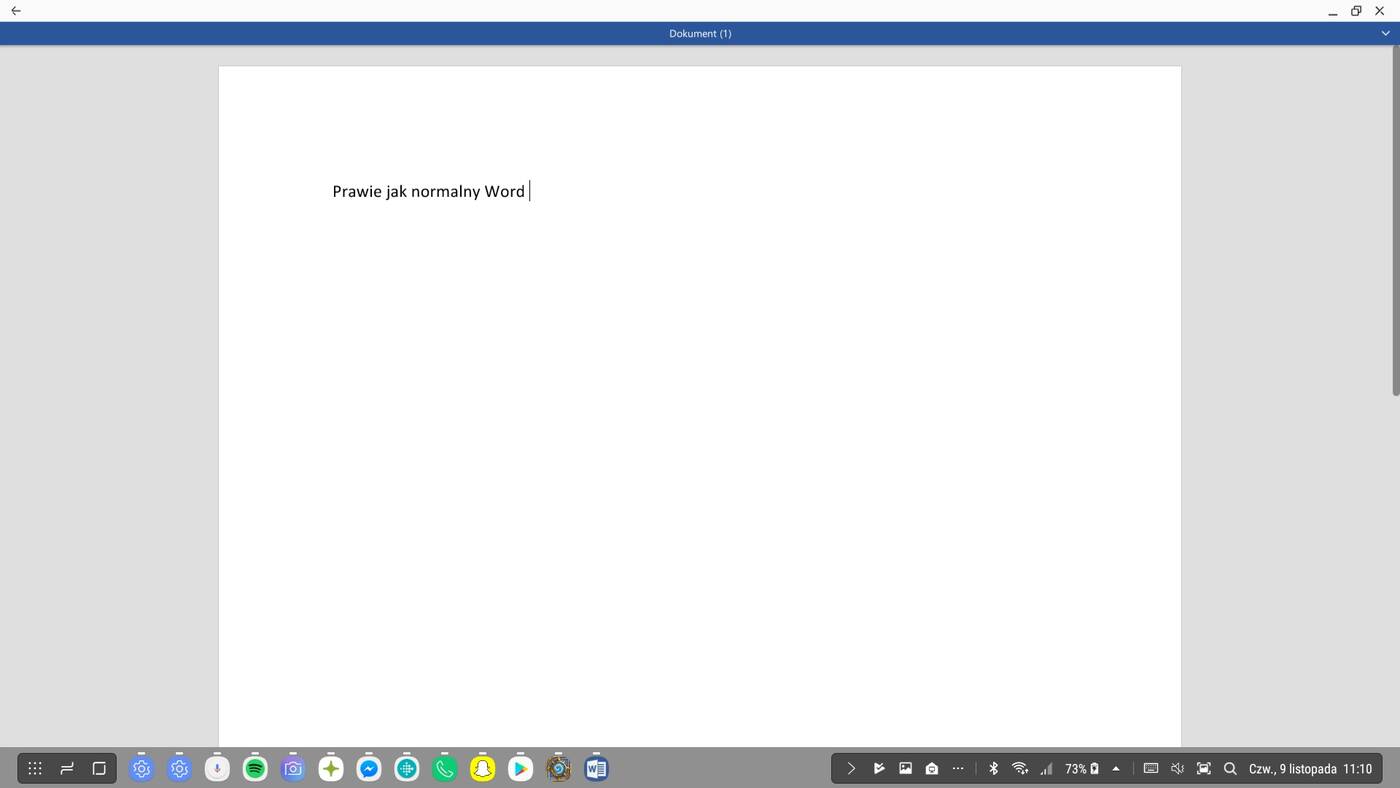
Task: Open the apps grid launcher
Action: (35, 769)
